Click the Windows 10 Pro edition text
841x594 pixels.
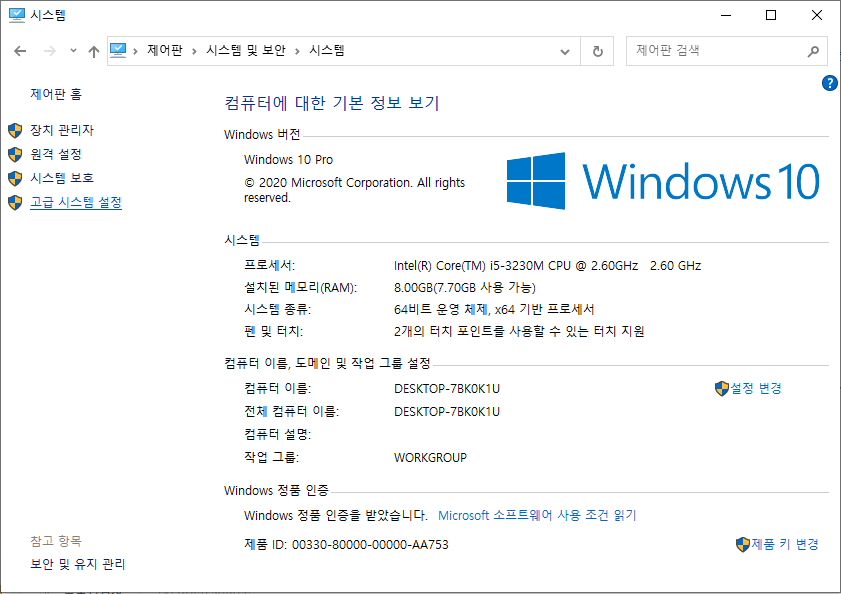[288, 159]
